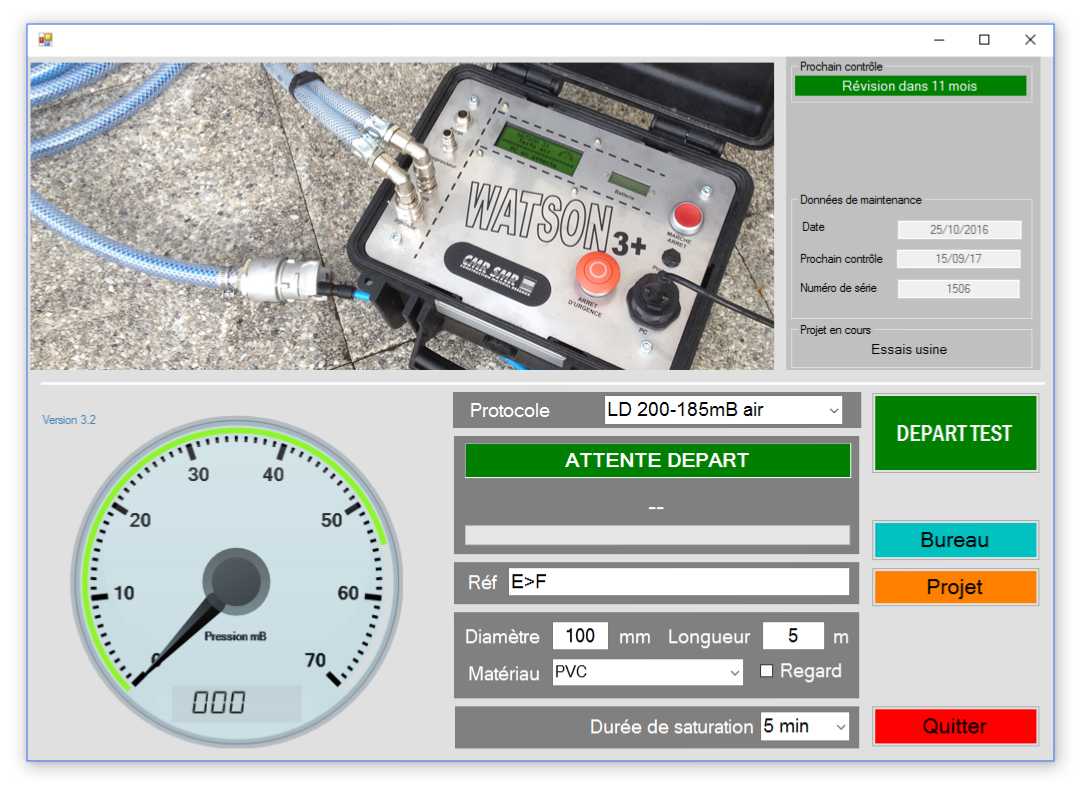1091x795 pixels.
Task: Tick the Regard checkbox
Action: pos(766,670)
